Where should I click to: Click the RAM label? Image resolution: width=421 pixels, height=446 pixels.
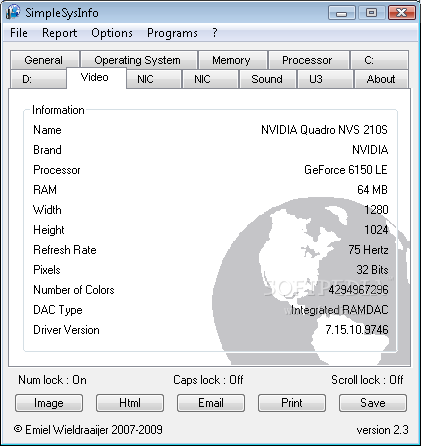click(45, 190)
